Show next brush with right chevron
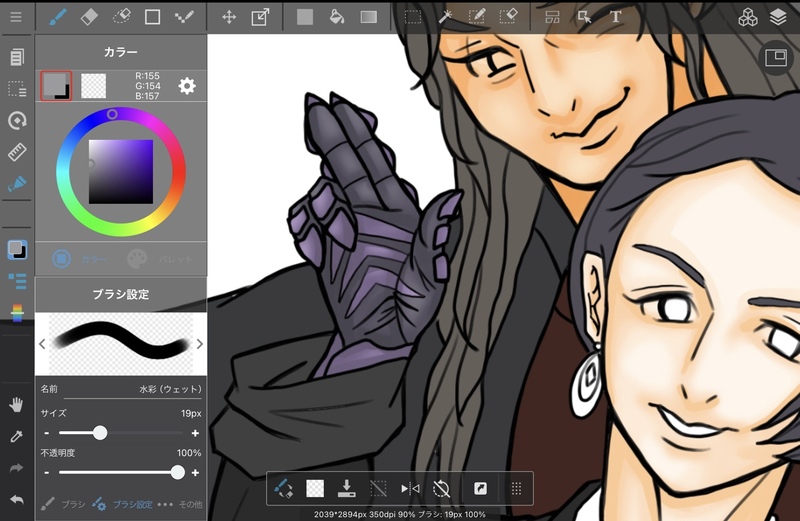This screenshot has width=800, height=521. [199, 344]
